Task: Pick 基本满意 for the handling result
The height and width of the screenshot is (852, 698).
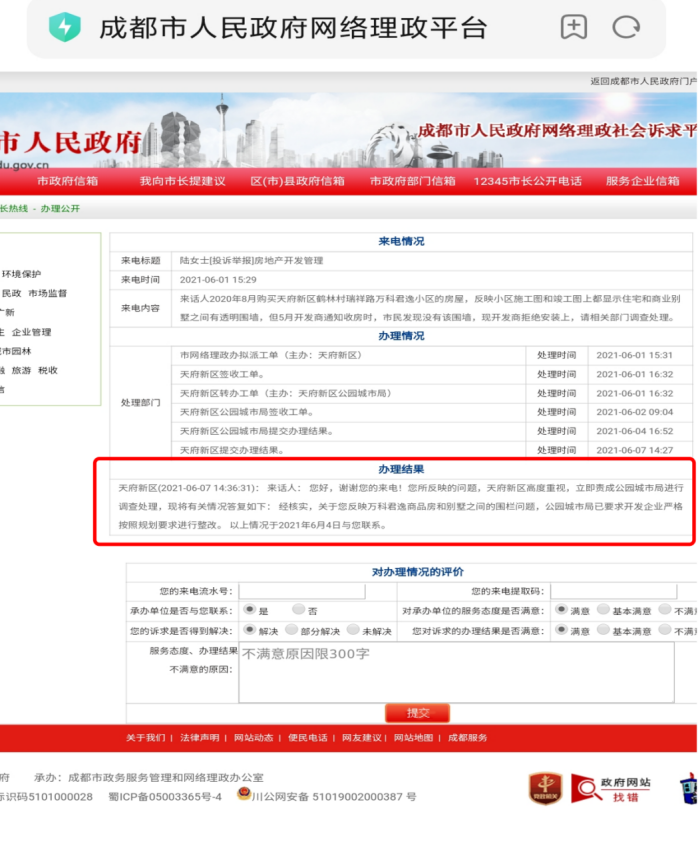Action: point(603,631)
